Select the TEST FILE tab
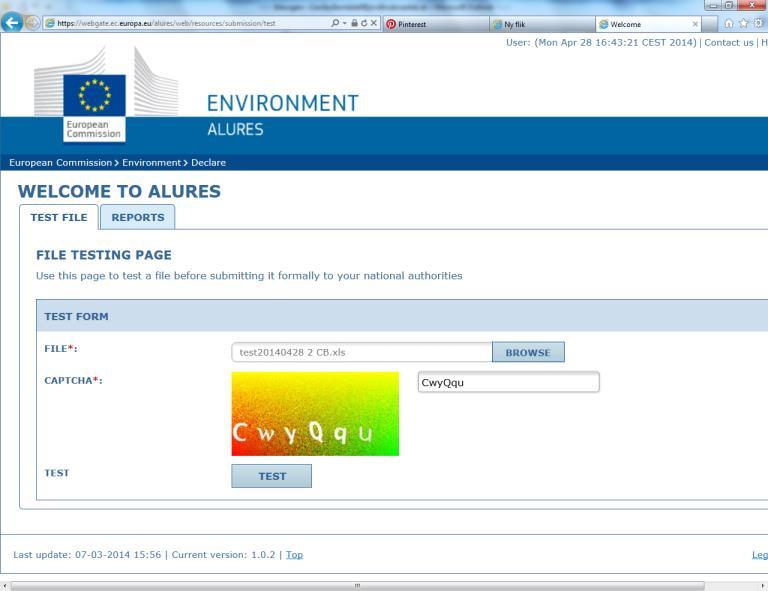Screen dimensions: 768x591 coord(59,217)
